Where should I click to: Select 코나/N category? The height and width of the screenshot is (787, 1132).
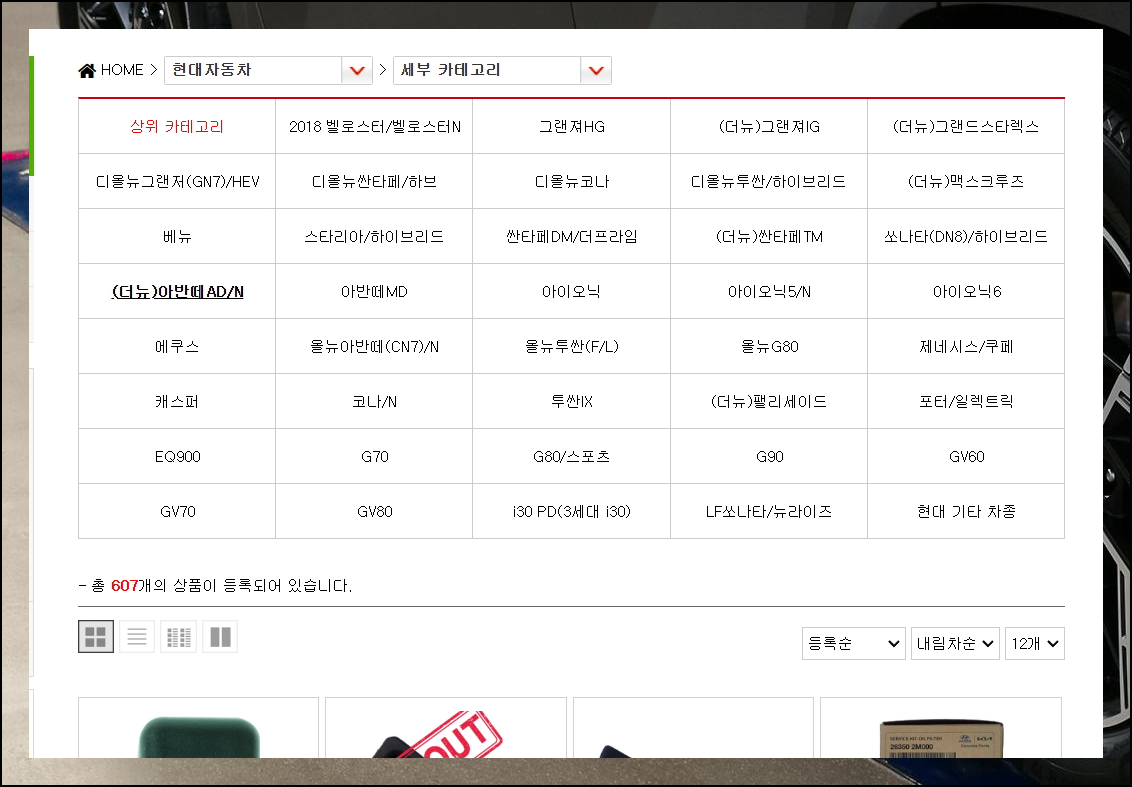pyautogui.click(x=375, y=401)
